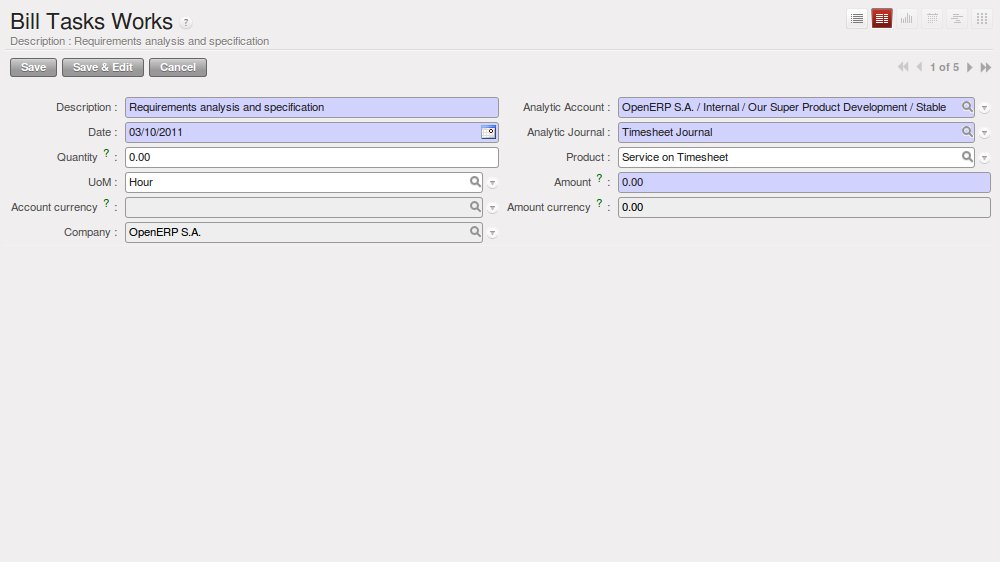This screenshot has height=562, width=1000.
Task: Click into the Quantity input field
Action: (x=311, y=157)
